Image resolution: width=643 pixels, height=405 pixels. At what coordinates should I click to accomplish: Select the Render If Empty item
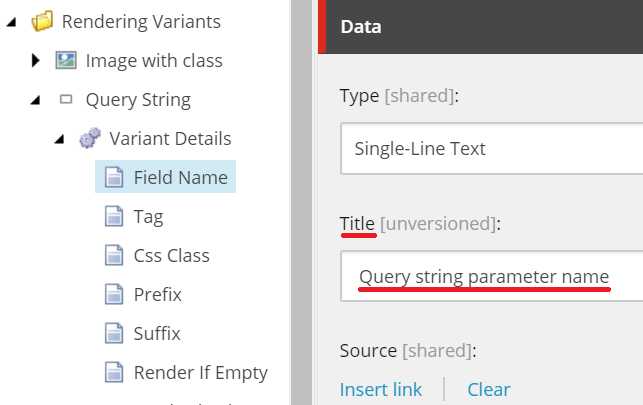point(200,372)
